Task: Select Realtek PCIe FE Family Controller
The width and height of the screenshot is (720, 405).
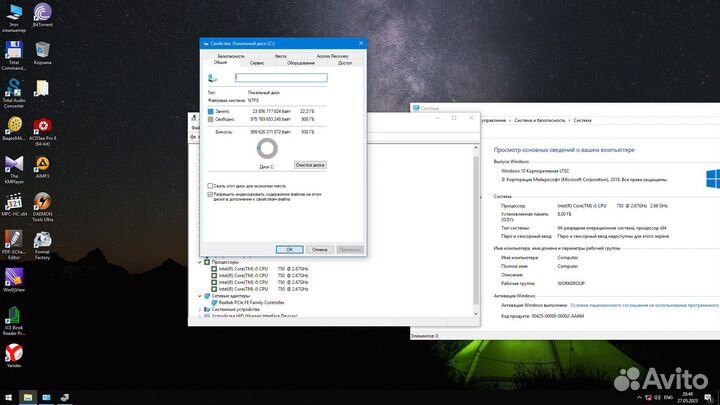Action: (x=251, y=303)
